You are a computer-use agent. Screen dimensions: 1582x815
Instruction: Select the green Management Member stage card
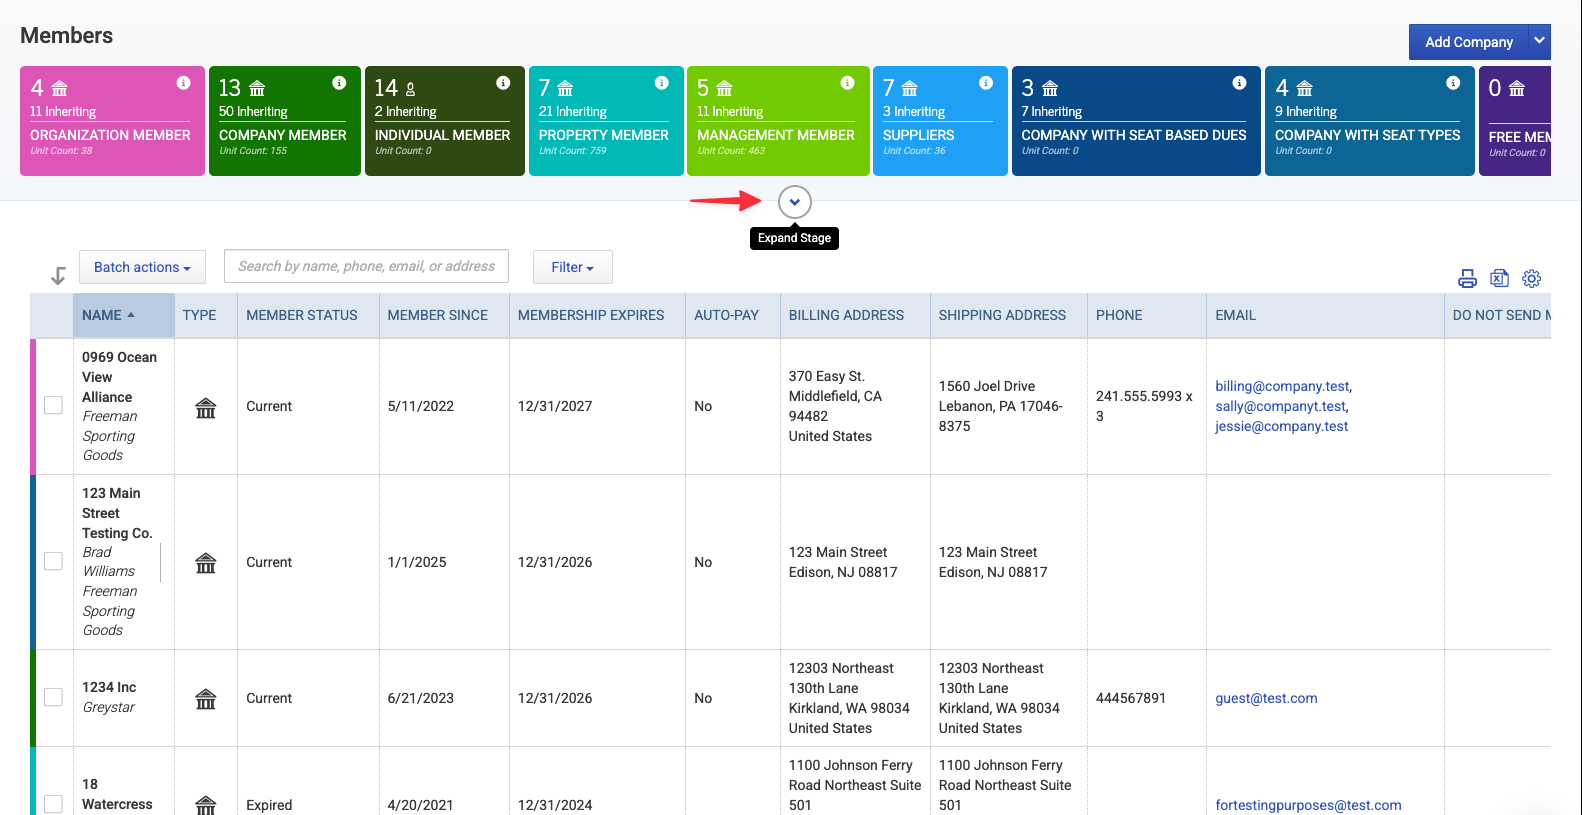(x=778, y=121)
